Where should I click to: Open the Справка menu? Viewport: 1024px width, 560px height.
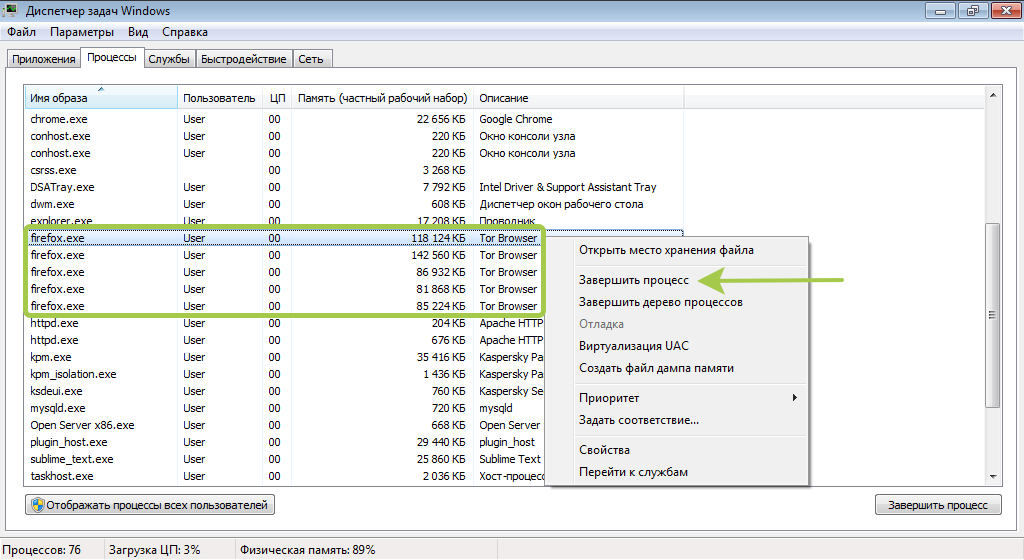(x=185, y=32)
